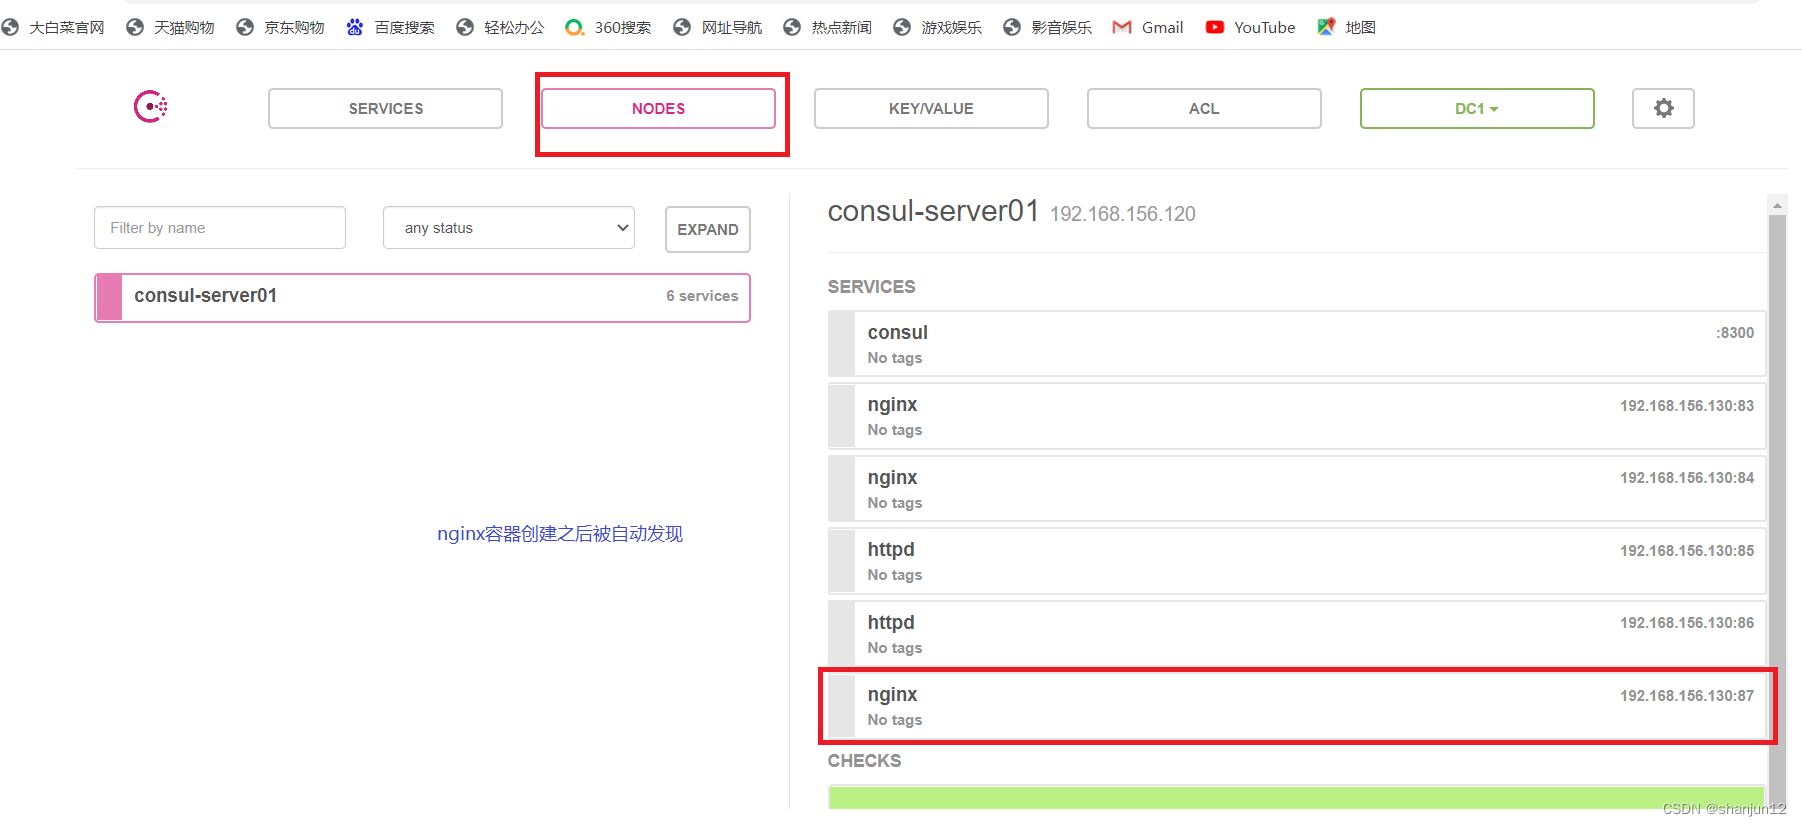Open the 大白菜官网 bookmark
The image size is (1802, 826).
(54, 27)
